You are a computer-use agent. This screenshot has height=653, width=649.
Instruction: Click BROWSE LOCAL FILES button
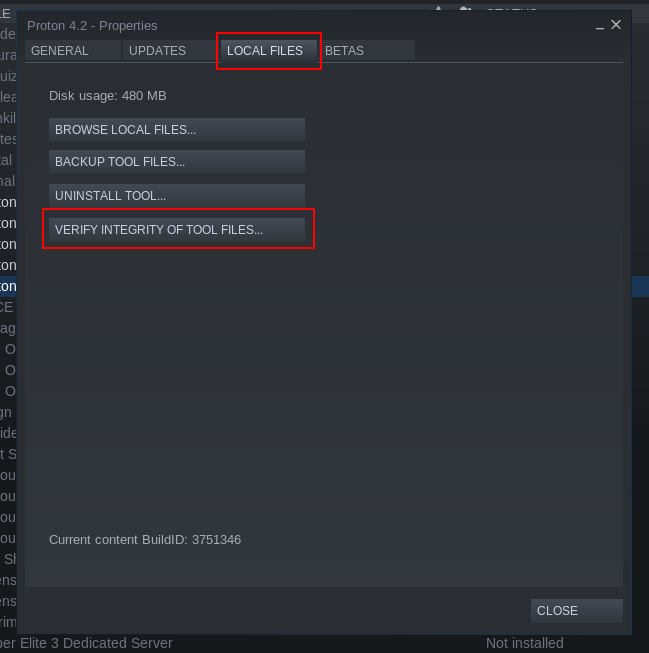(177, 130)
